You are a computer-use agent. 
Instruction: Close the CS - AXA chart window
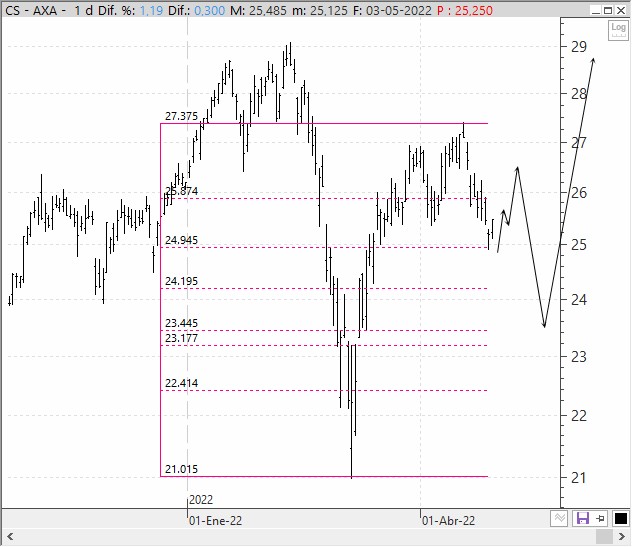[x=621, y=10]
